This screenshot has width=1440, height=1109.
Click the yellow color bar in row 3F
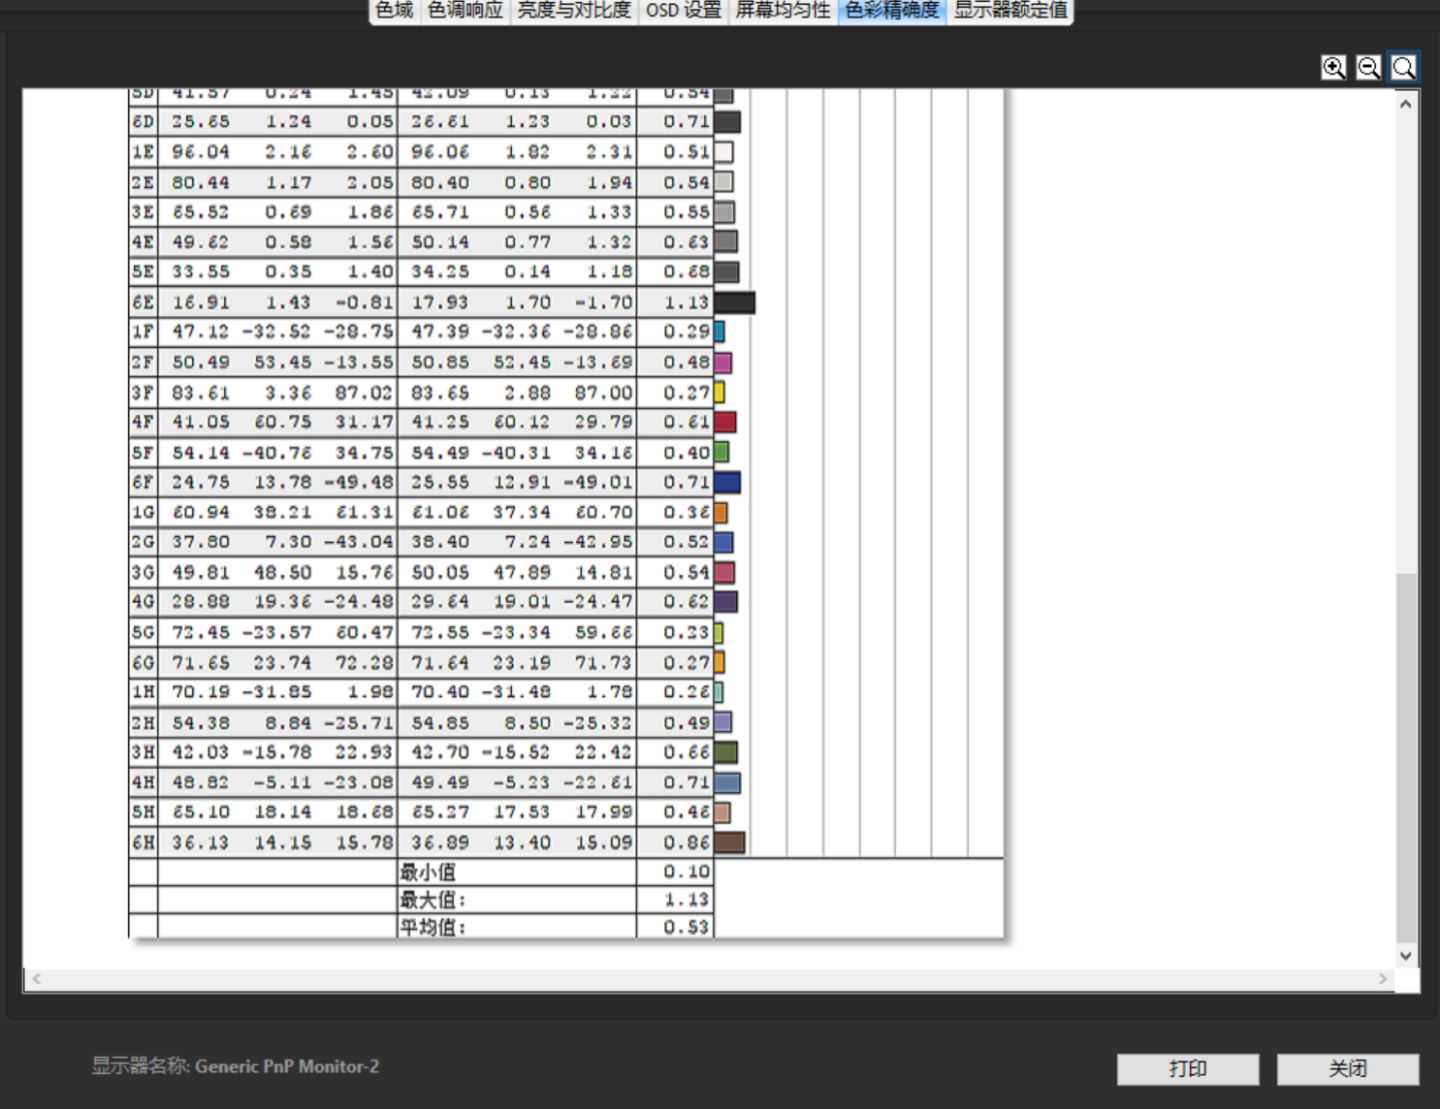719,393
